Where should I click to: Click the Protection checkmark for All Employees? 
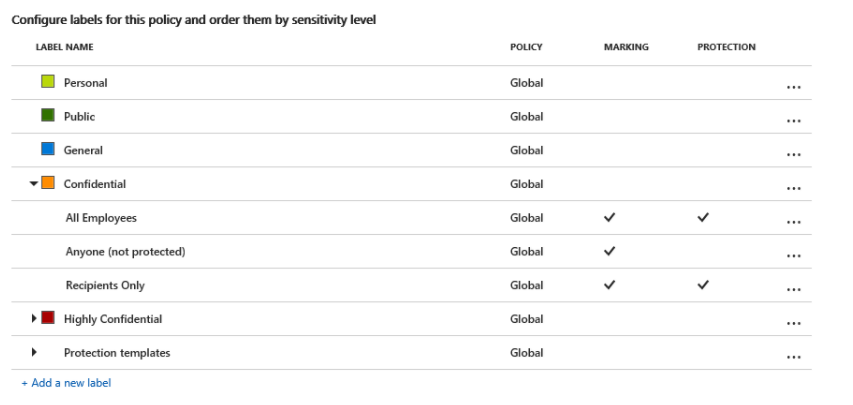coord(703,217)
